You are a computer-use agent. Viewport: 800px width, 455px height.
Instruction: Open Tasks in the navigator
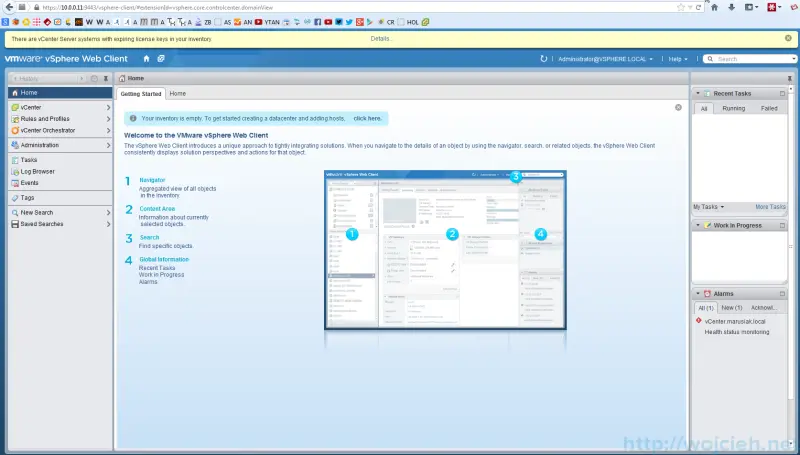coord(60,160)
